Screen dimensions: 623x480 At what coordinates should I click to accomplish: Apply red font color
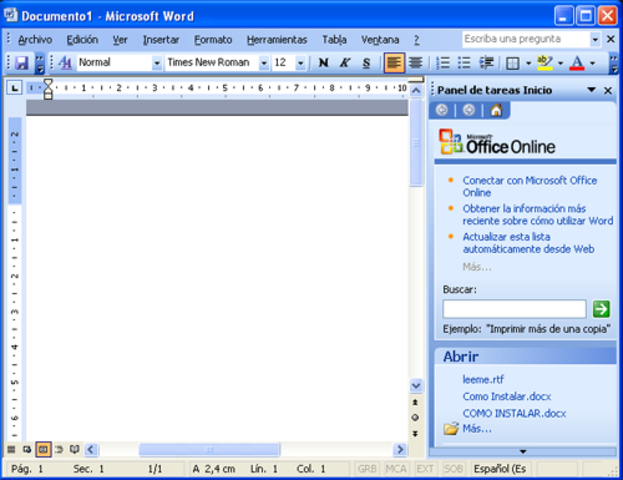pos(577,63)
